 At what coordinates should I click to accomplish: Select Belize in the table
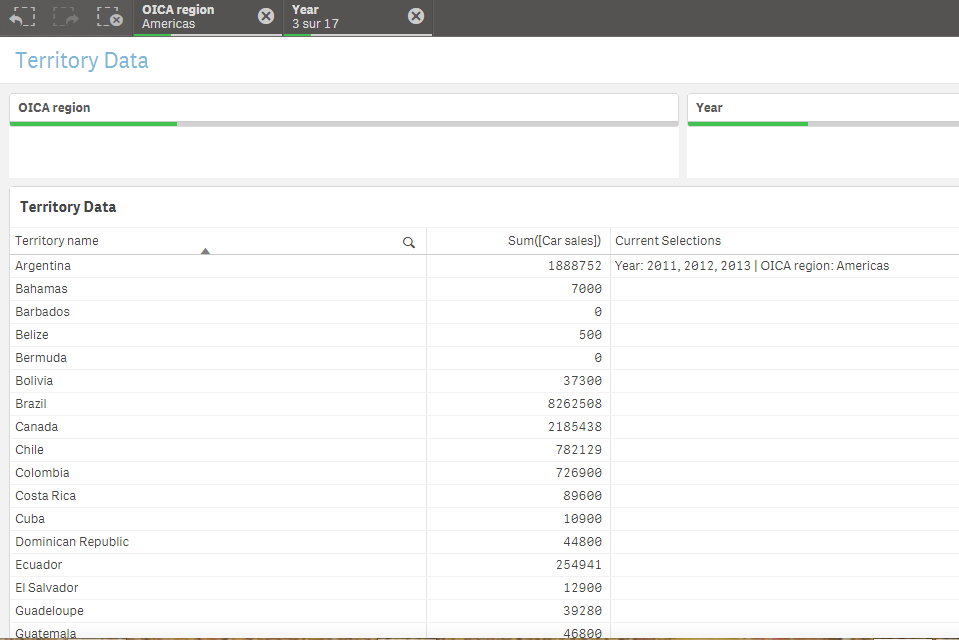32,335
